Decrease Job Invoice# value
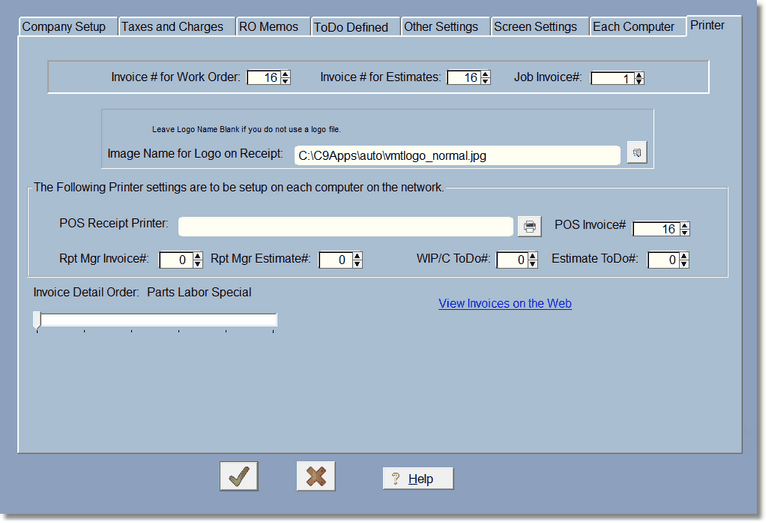This screenshot has height=523, width=766. [x=639, y=82]
